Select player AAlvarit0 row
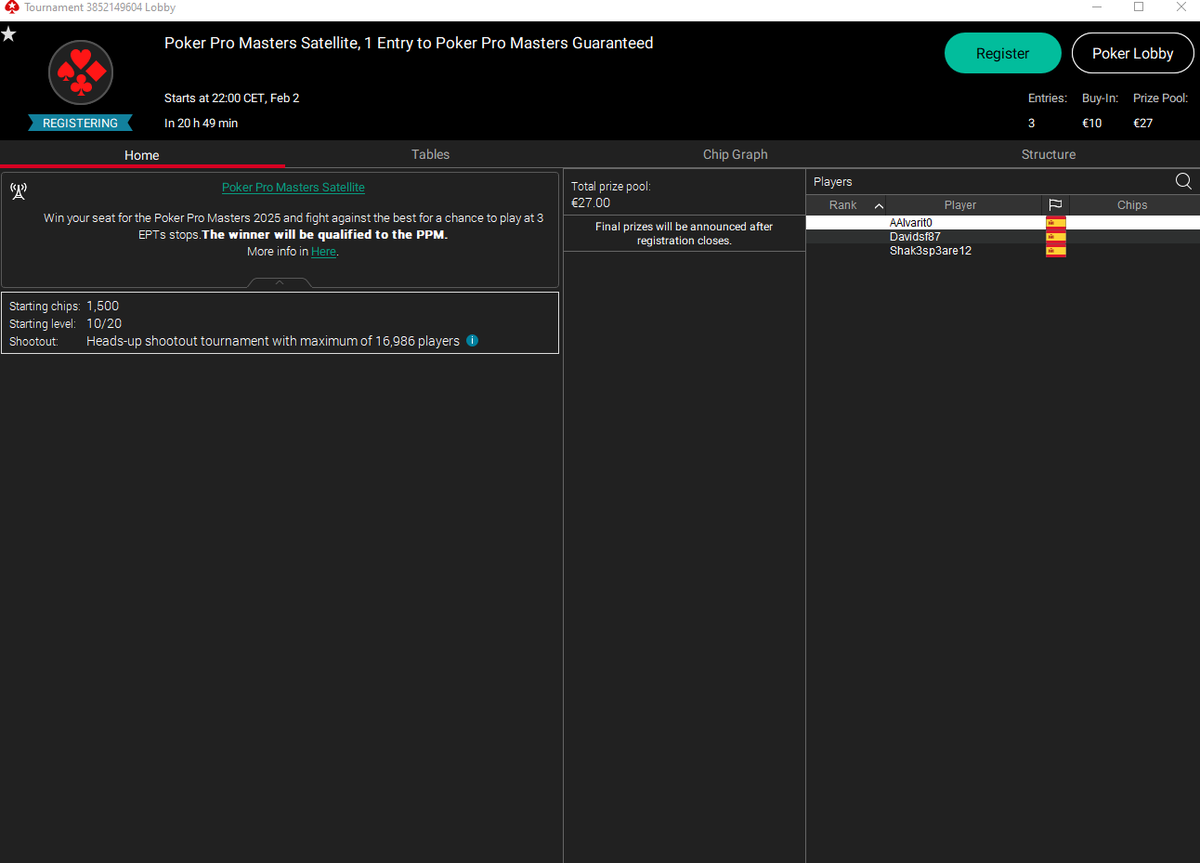The image size is (1200, 863). click(x=1002, y=222)
